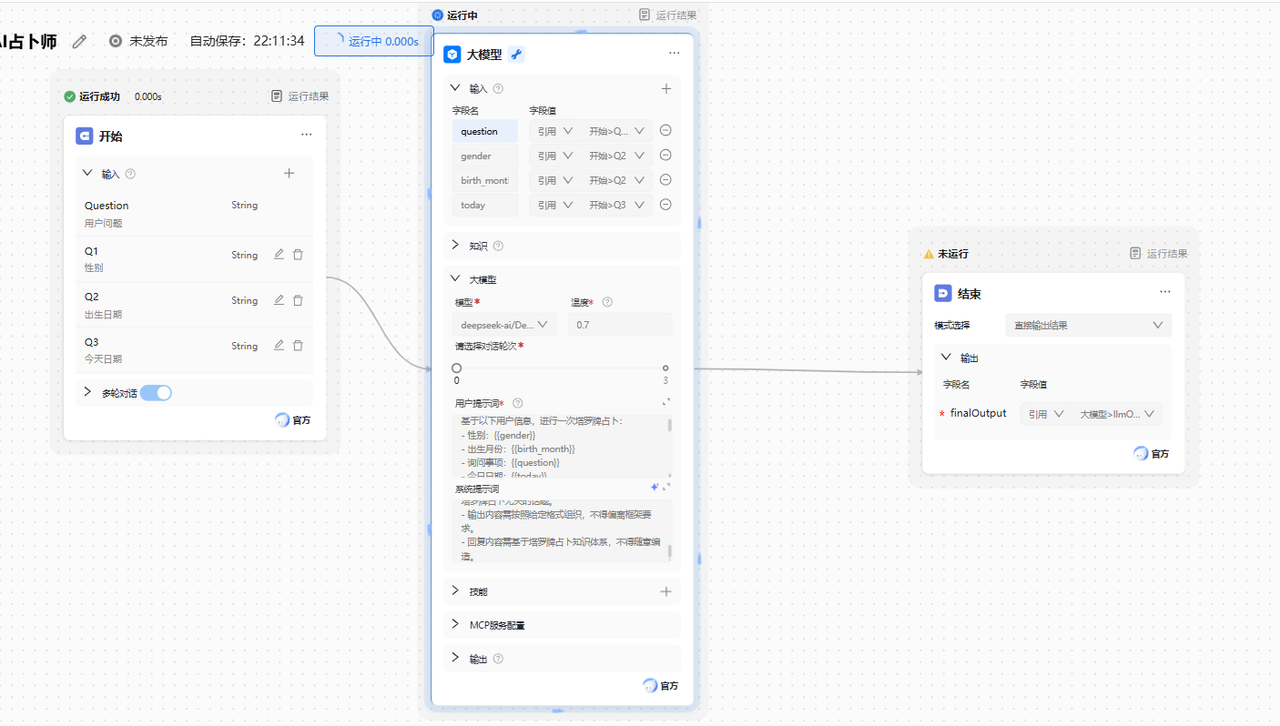
Task: Click the left handle of the dialogue rounds slider
Action: pyautogui.click(x=456, y=368)
